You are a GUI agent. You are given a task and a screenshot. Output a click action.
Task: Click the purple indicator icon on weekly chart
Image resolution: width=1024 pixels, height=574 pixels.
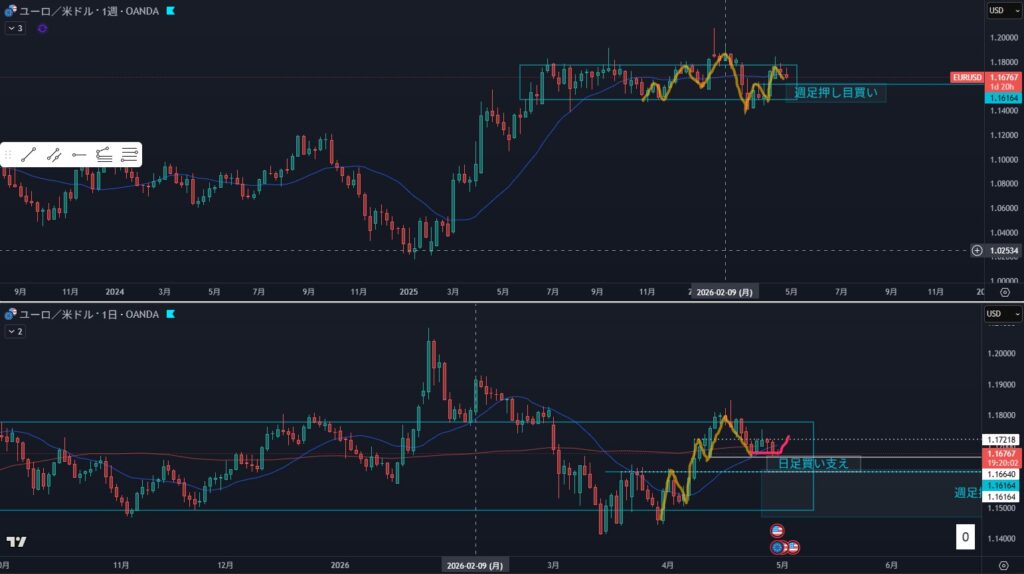coord(42,29)
